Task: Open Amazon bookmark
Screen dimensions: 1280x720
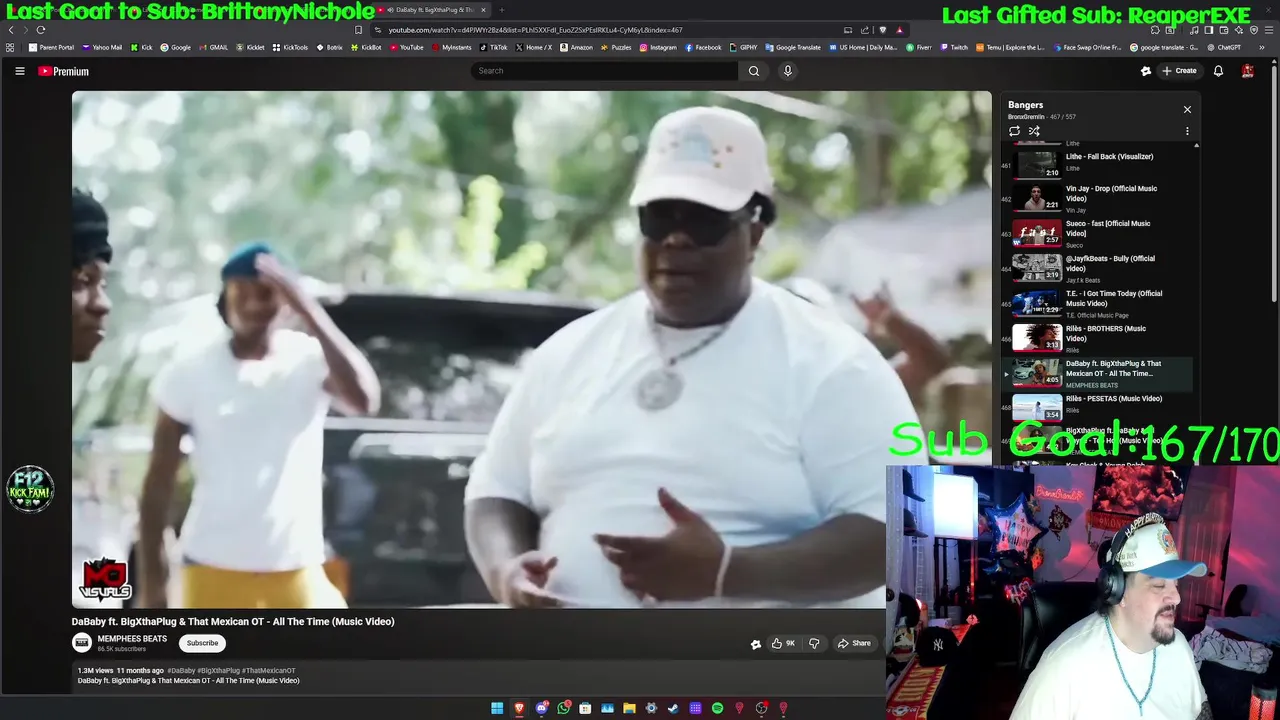Action: coord(576,47)
